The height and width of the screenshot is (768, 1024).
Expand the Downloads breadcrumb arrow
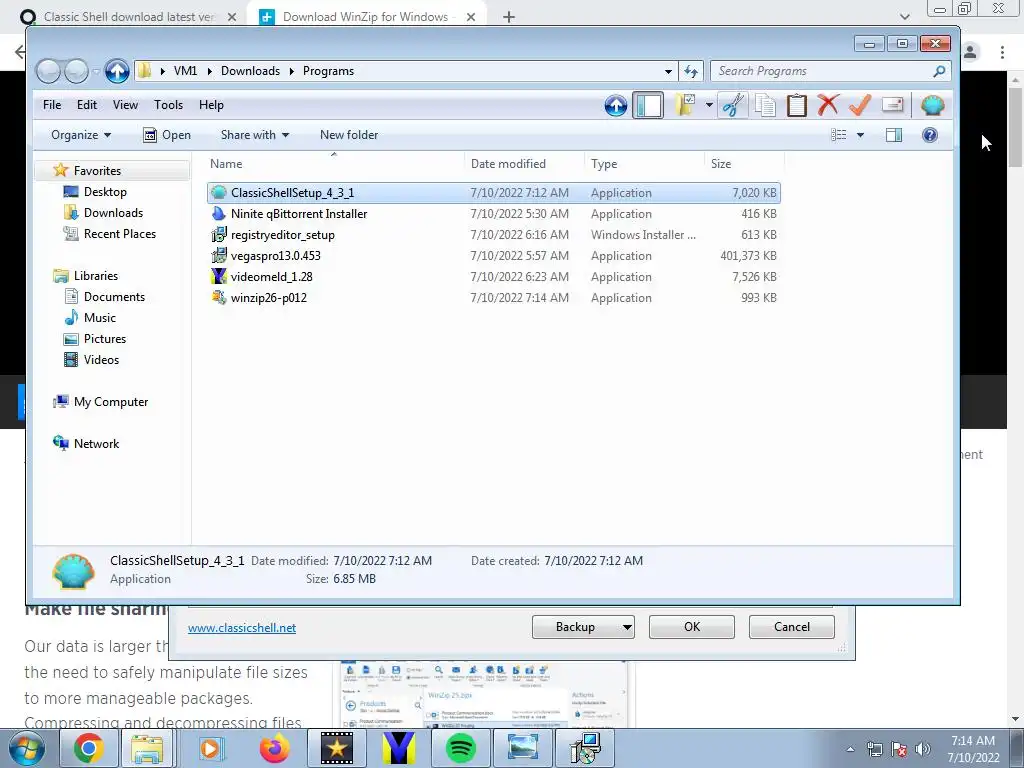tap(291, 71)
